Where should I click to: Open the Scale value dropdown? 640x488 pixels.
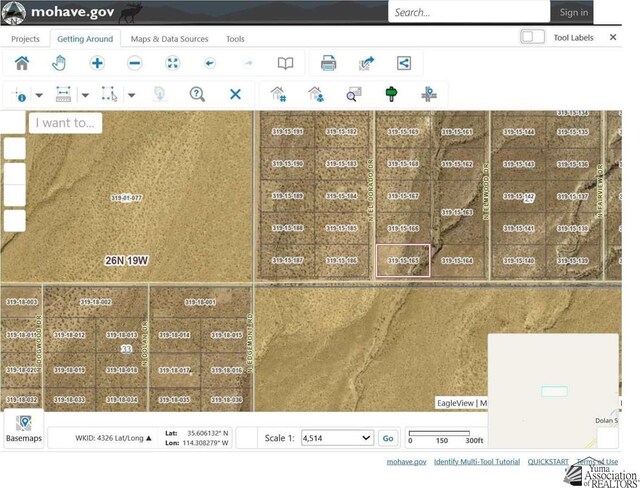(337, 438)
